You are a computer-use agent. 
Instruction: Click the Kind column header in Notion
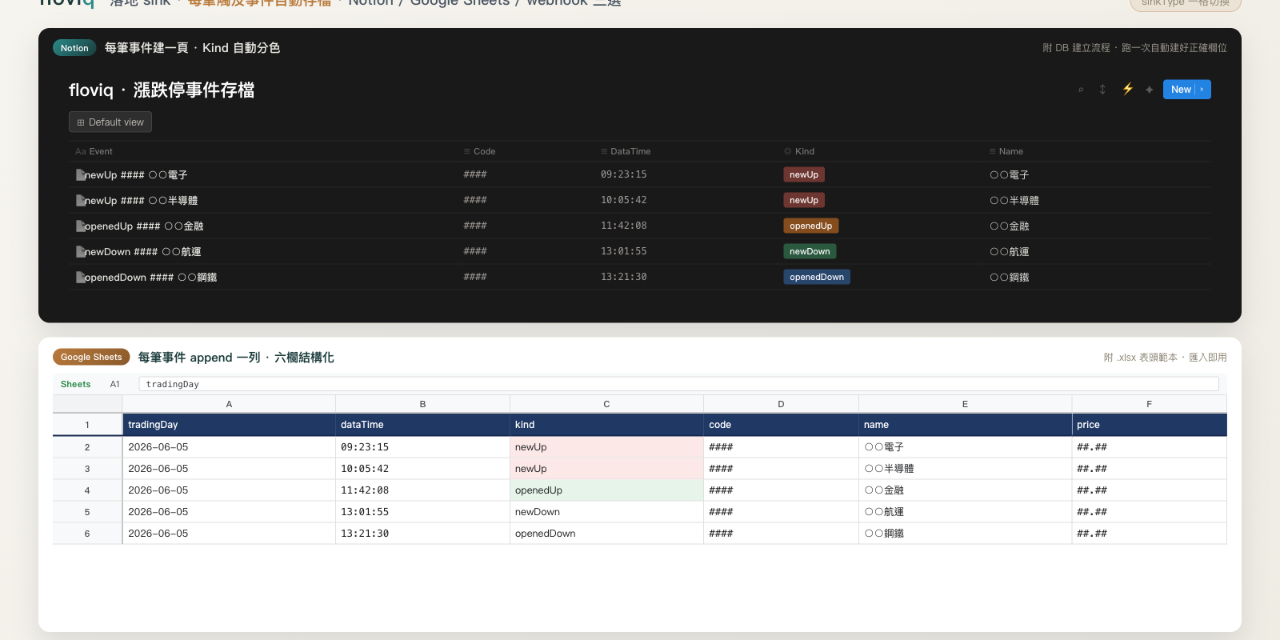[800, 152]
